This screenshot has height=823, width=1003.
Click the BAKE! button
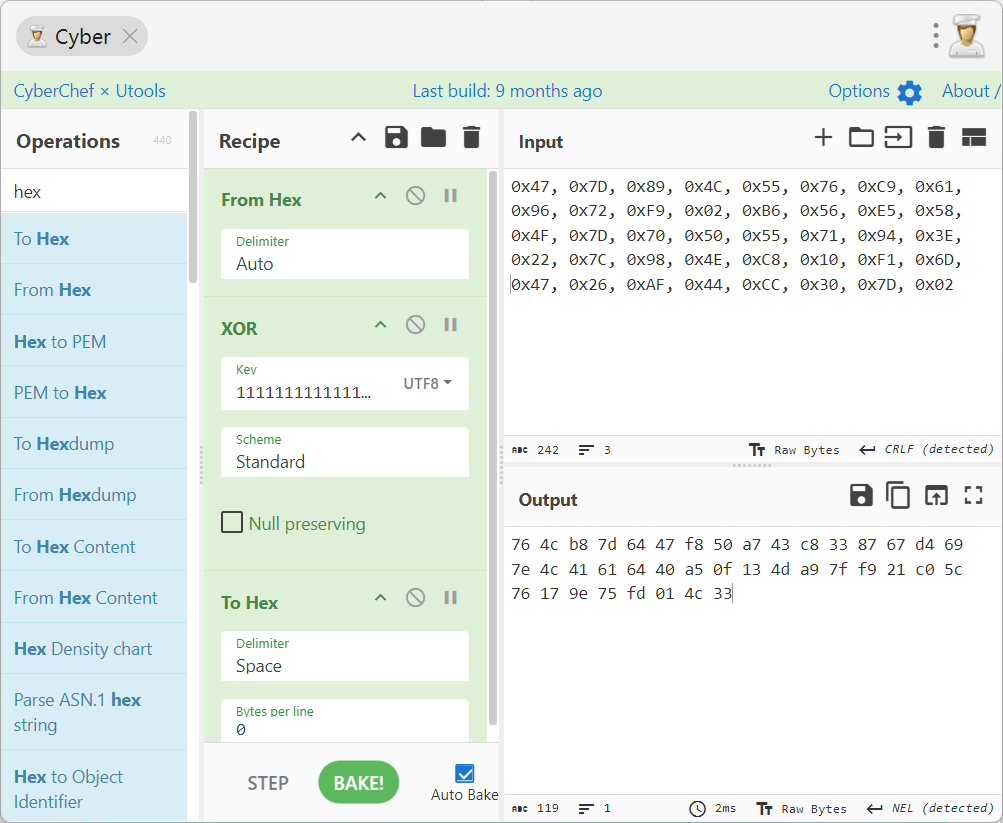click(x=358, y=782)
